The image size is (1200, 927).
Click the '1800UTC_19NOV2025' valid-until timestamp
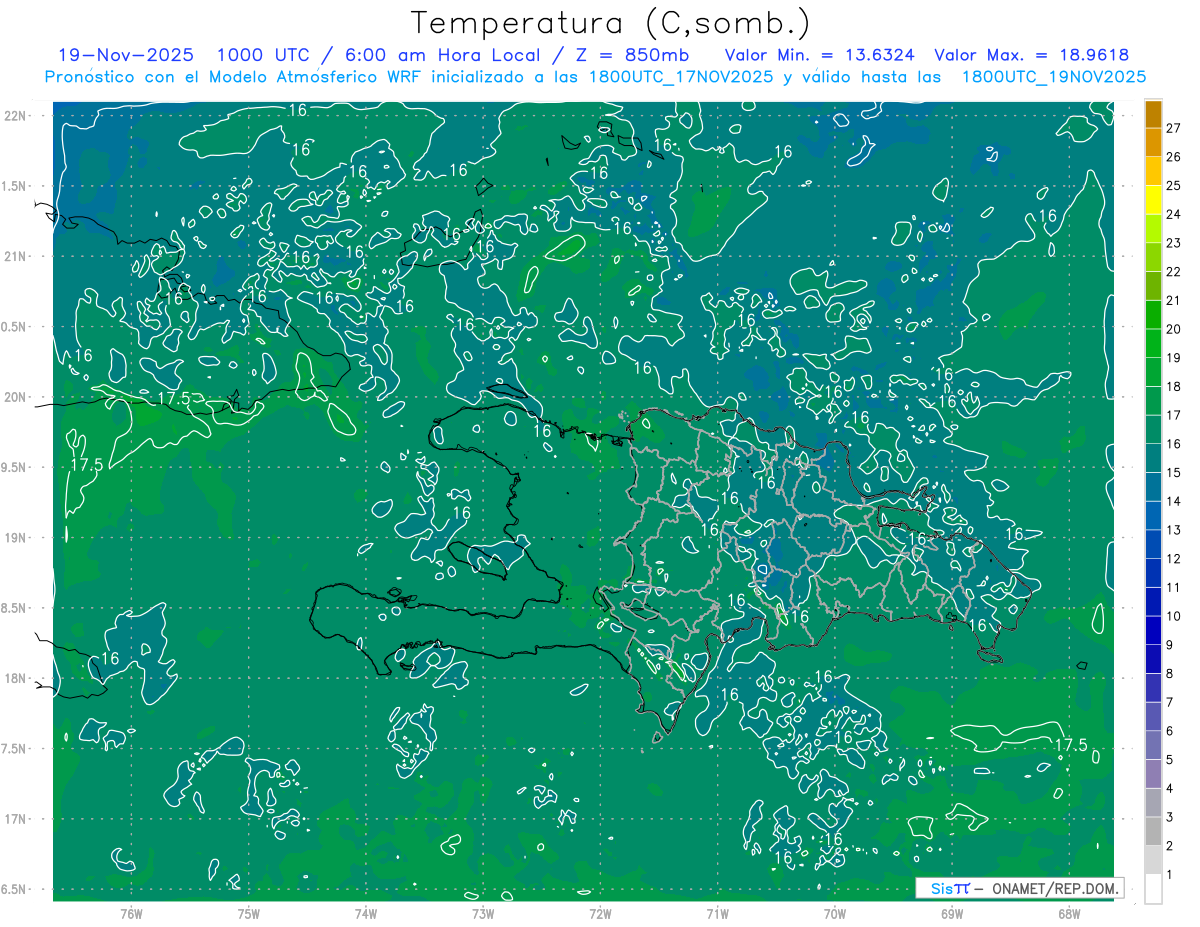pos(1054,77)
